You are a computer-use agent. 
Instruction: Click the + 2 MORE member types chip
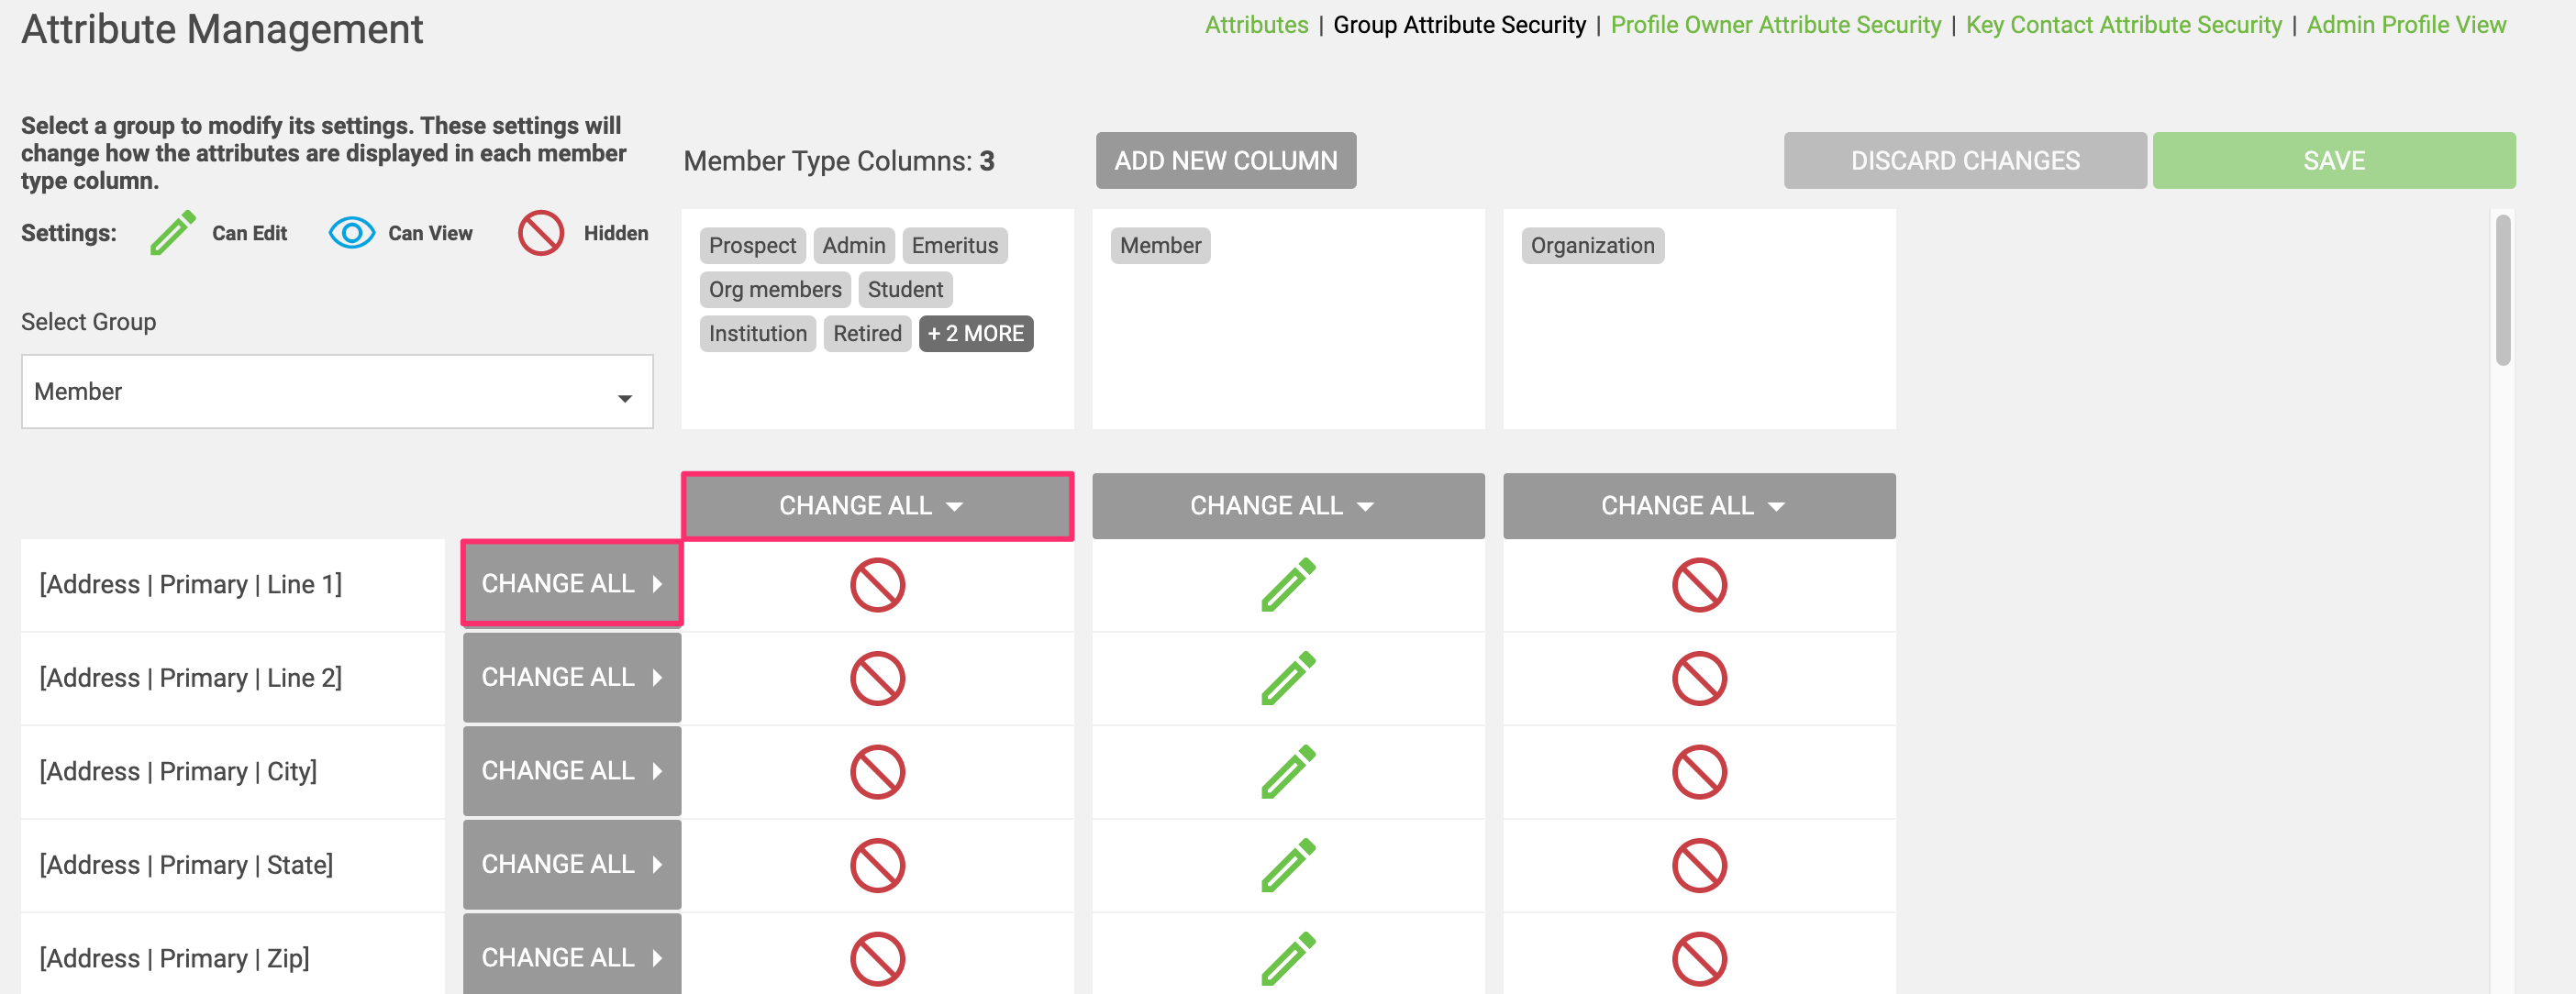(976, 334)
